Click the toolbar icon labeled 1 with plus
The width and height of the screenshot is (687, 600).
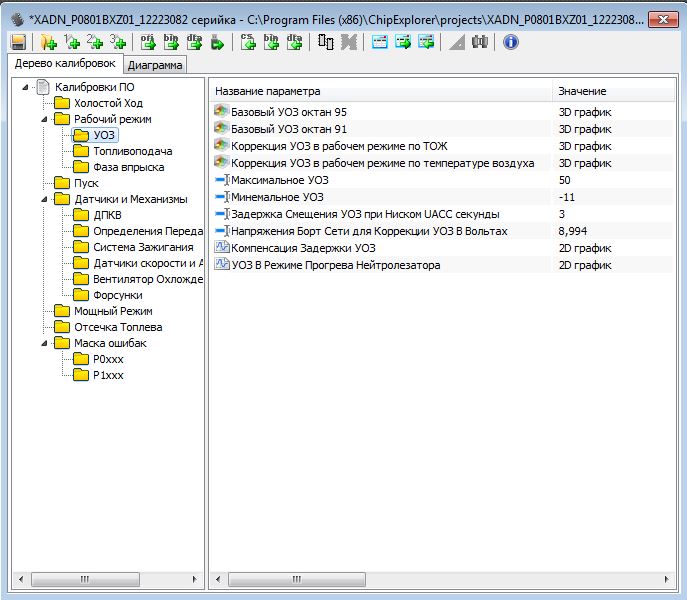tap(71, 42)
